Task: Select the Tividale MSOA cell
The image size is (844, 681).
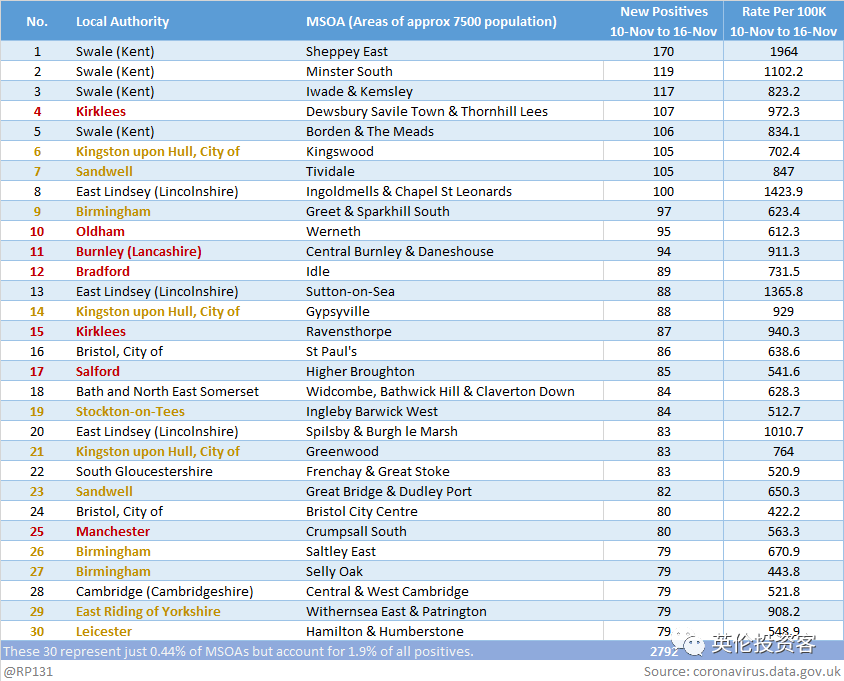Action: [x=331, y=171]
